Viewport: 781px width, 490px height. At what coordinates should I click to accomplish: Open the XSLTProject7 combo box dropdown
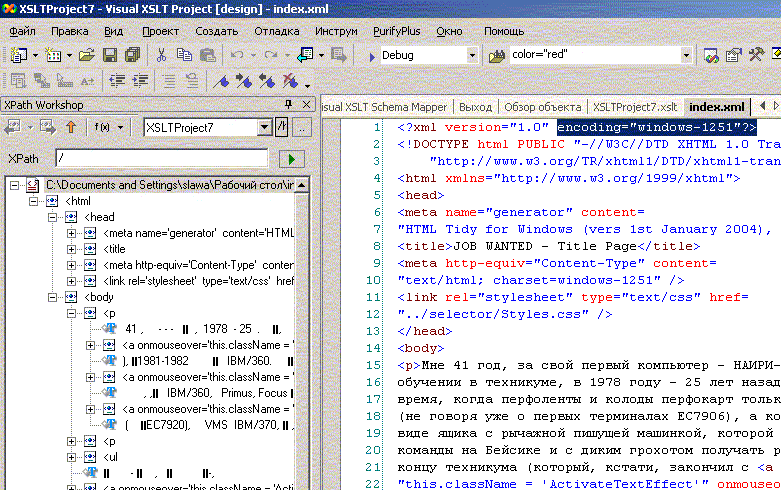(x=264, y=127)
